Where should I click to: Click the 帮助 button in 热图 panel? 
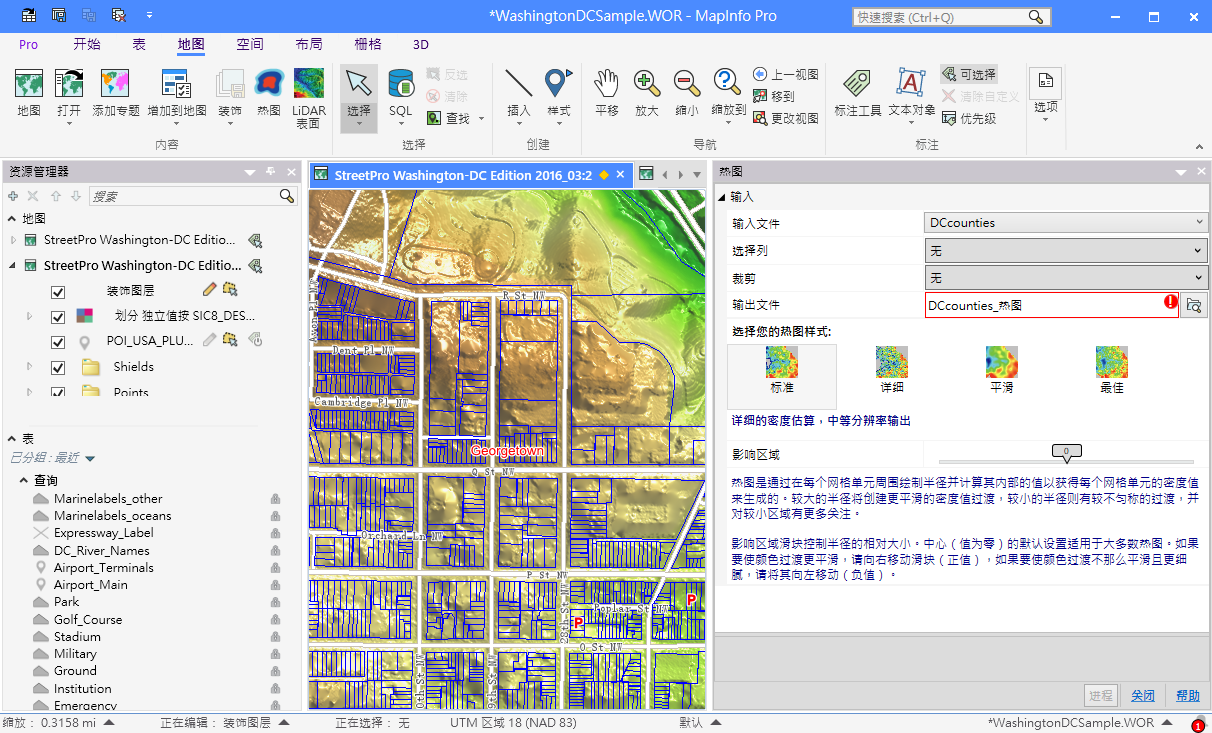[x=1188, y=696]
